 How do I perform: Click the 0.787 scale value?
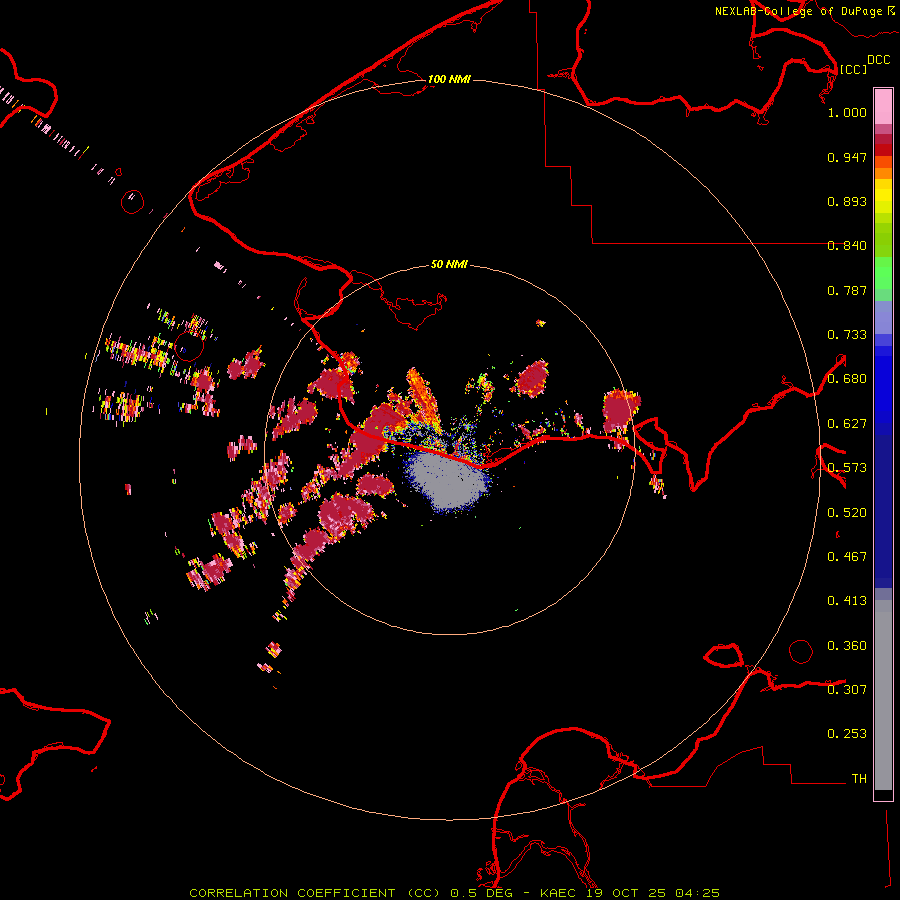tap(847, 290)
